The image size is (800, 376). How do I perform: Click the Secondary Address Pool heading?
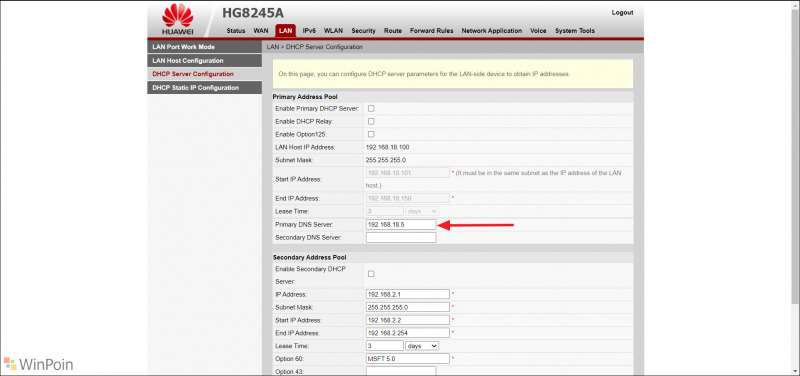click(x=309, y=258)
